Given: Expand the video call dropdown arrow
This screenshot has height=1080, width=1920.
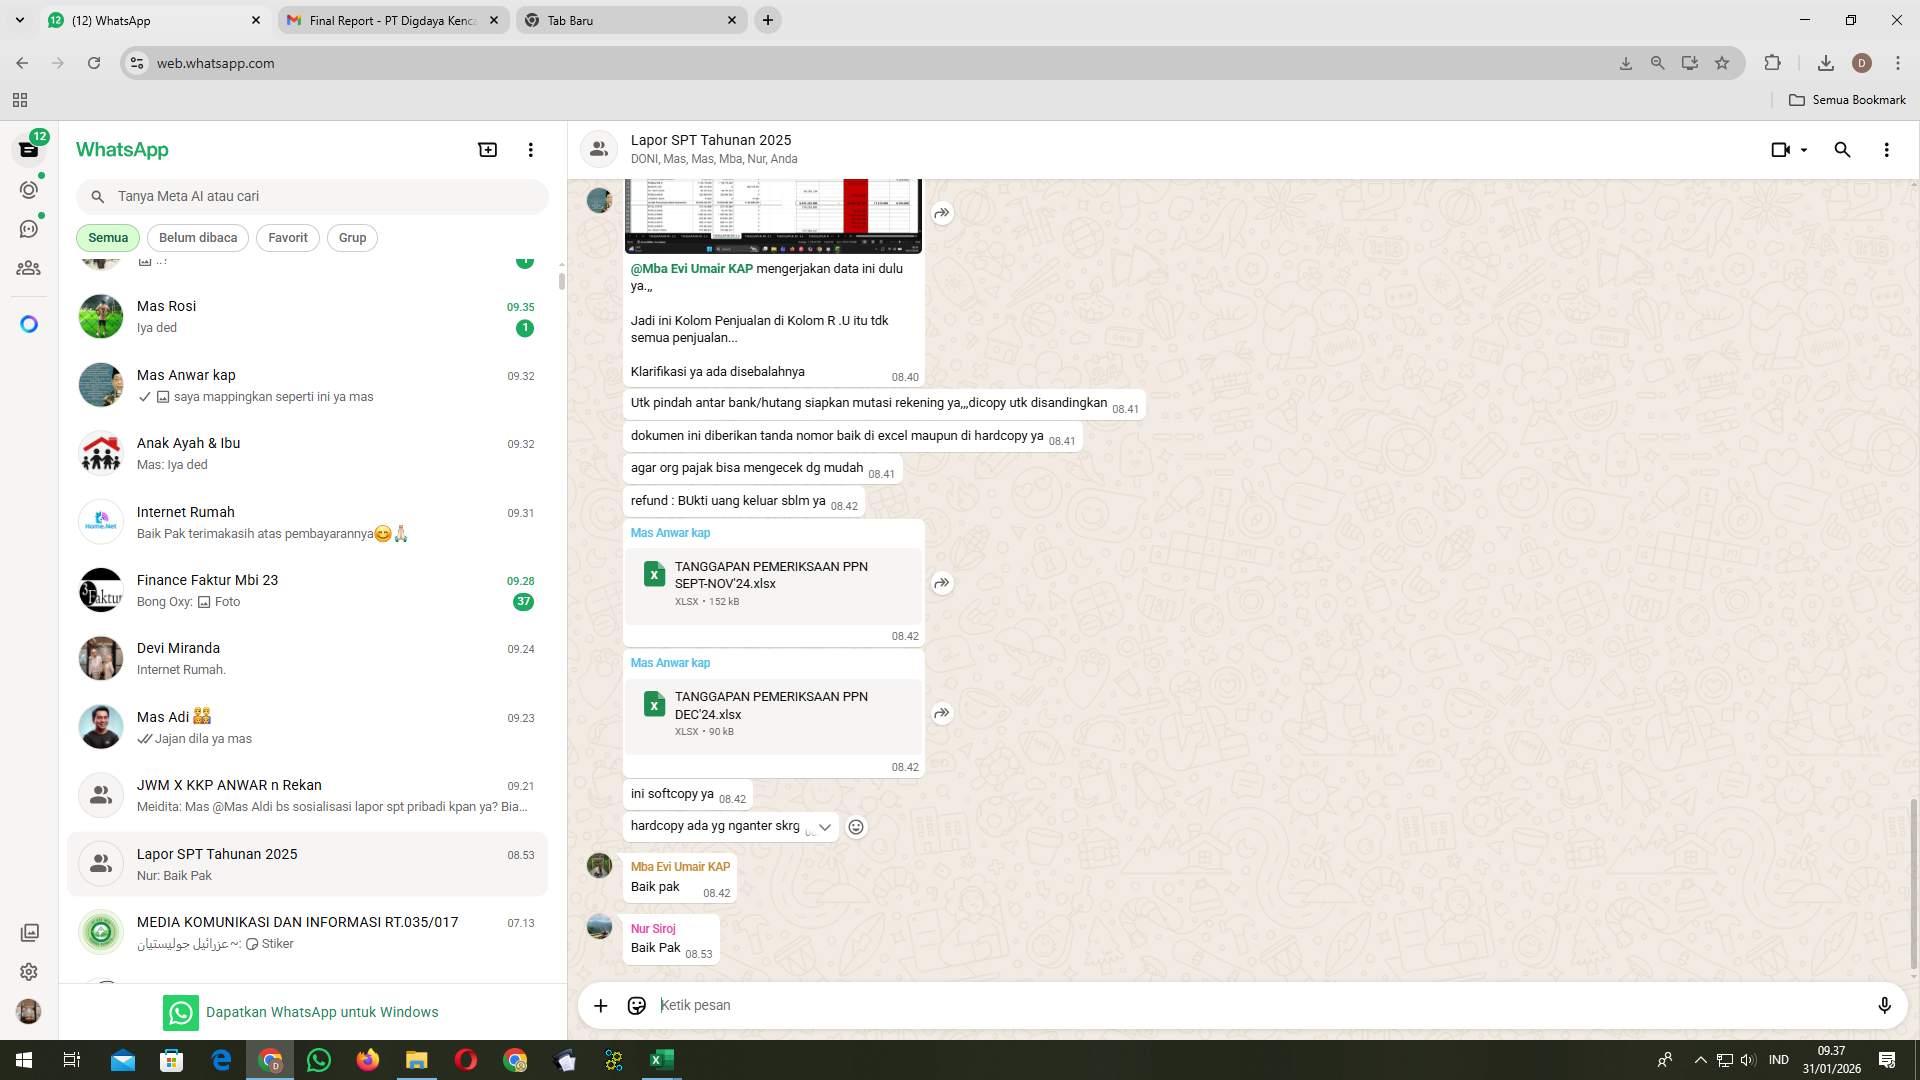Looking at the screenshot, I should point(1805,149).
